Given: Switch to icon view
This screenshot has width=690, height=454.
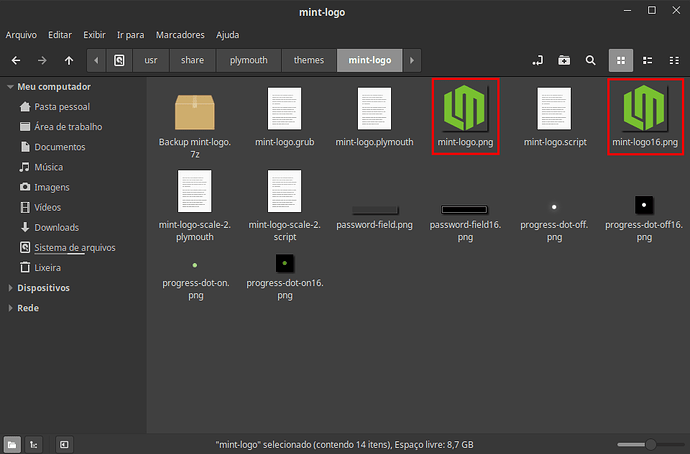Looking at the screenshot, I should pos(621,60).
